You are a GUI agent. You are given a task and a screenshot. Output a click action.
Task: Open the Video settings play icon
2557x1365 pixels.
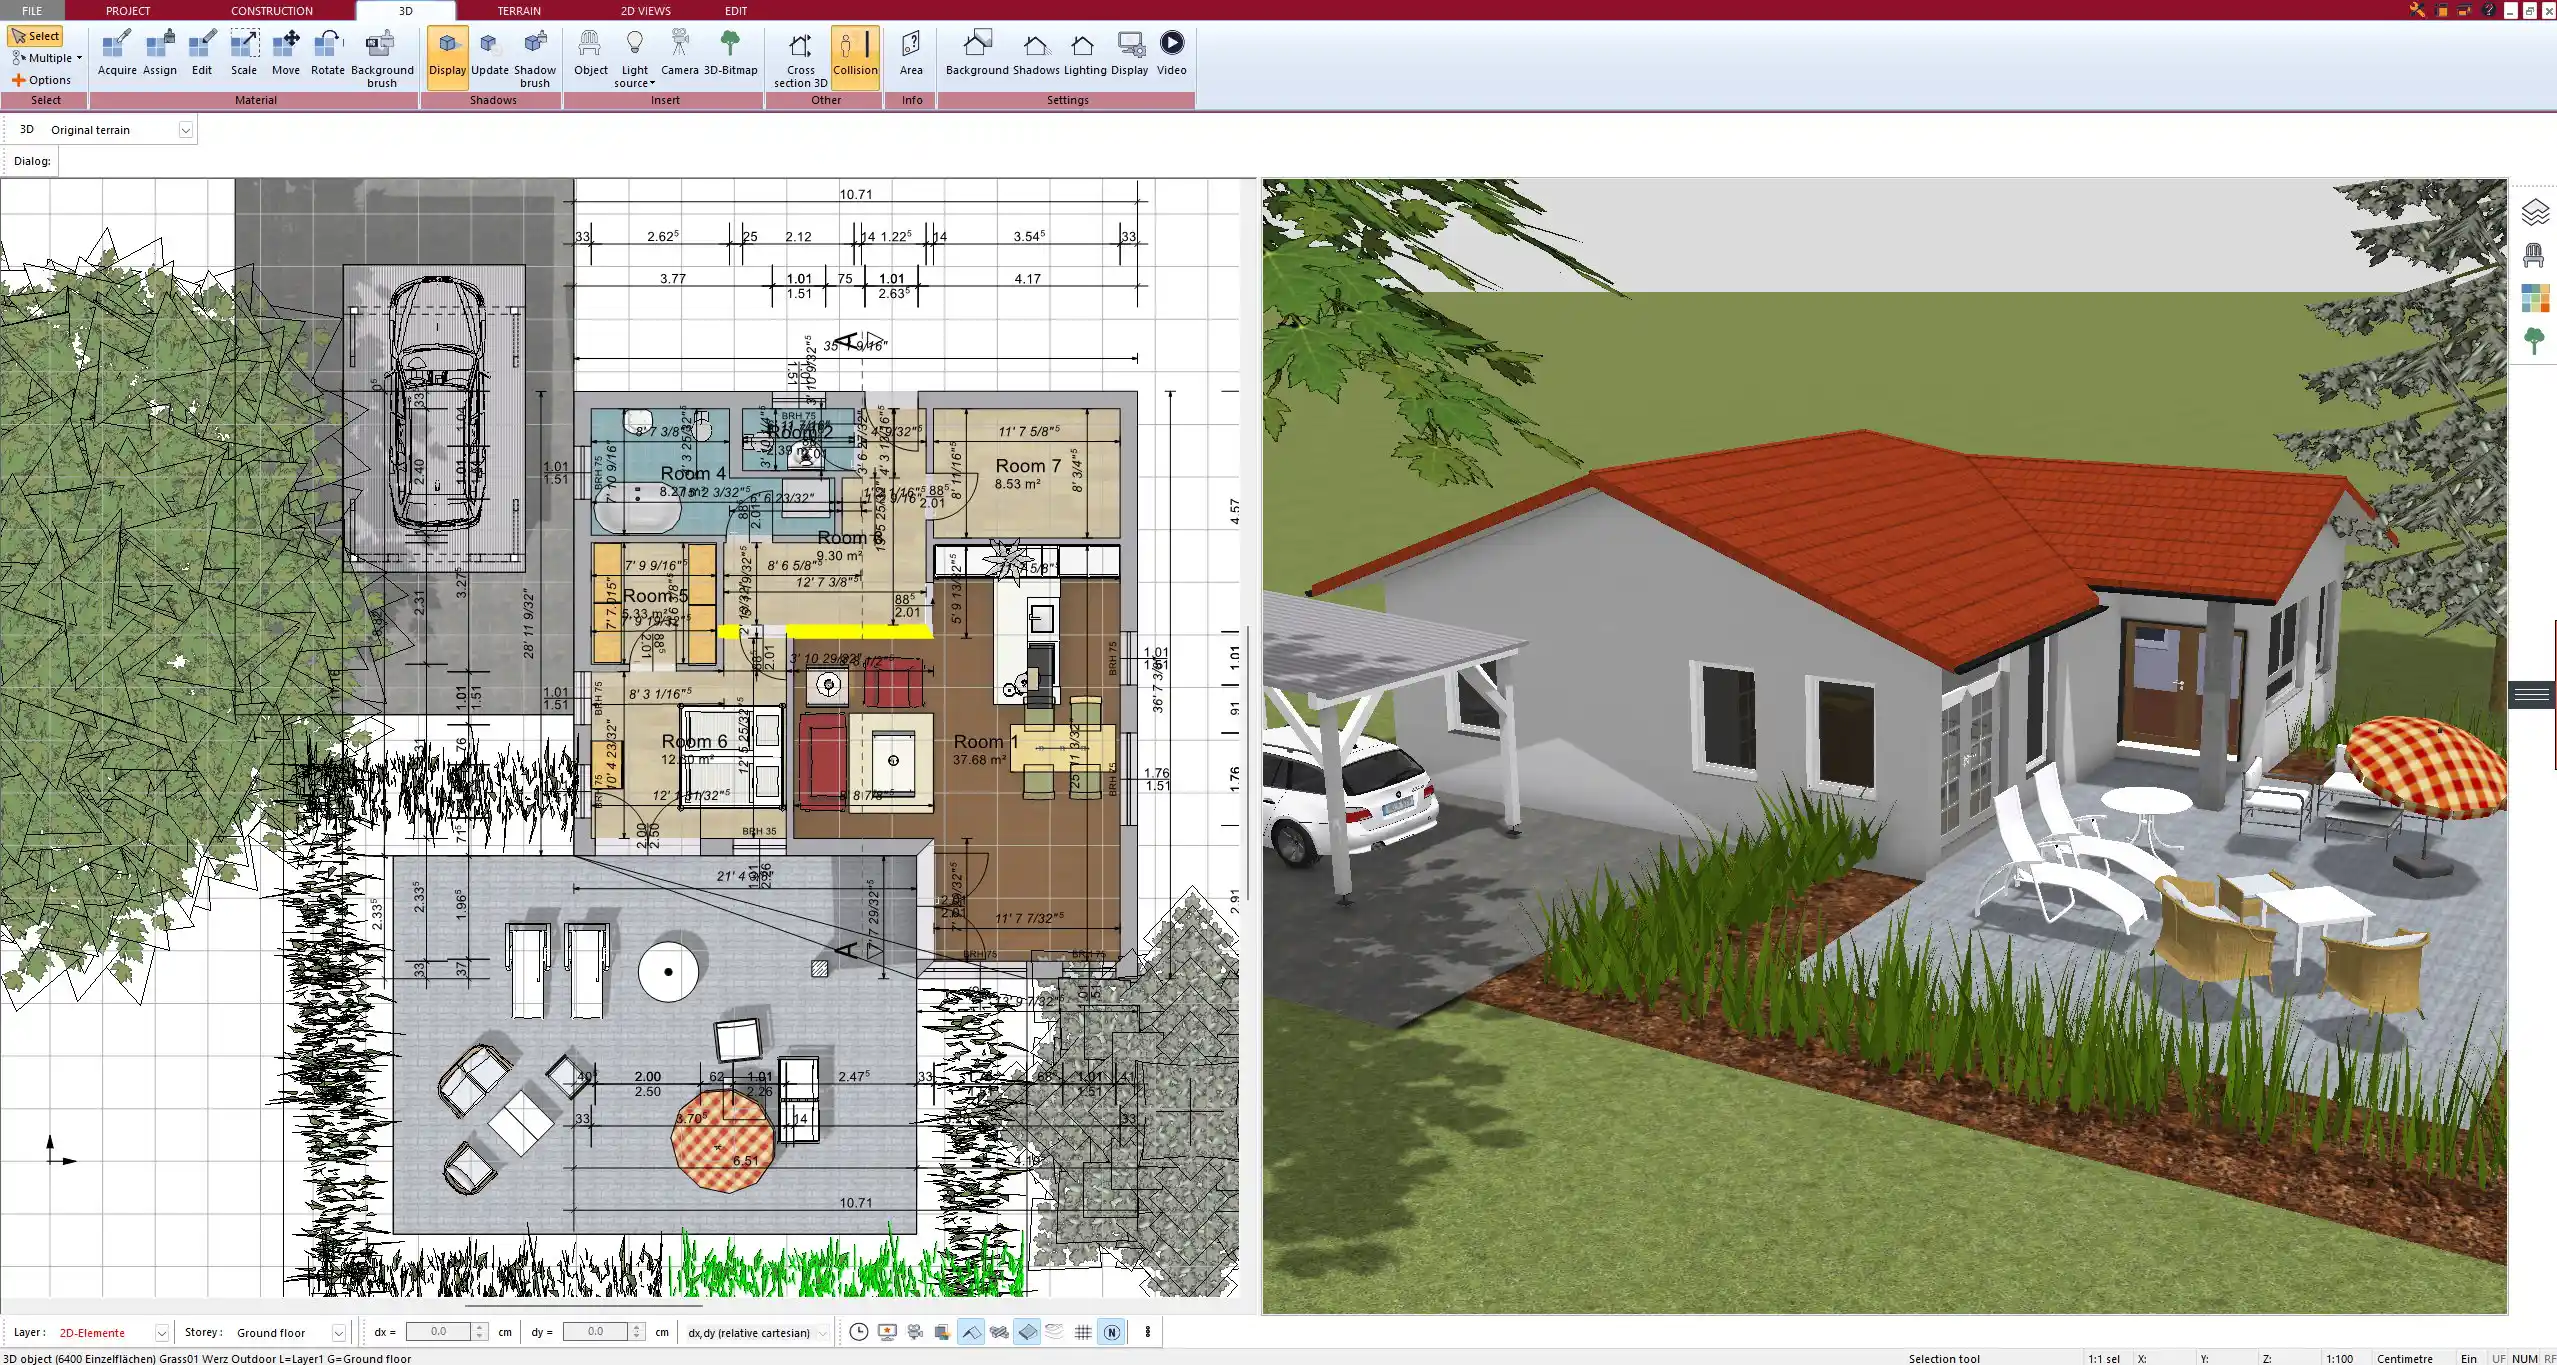tap(1171, 45)
